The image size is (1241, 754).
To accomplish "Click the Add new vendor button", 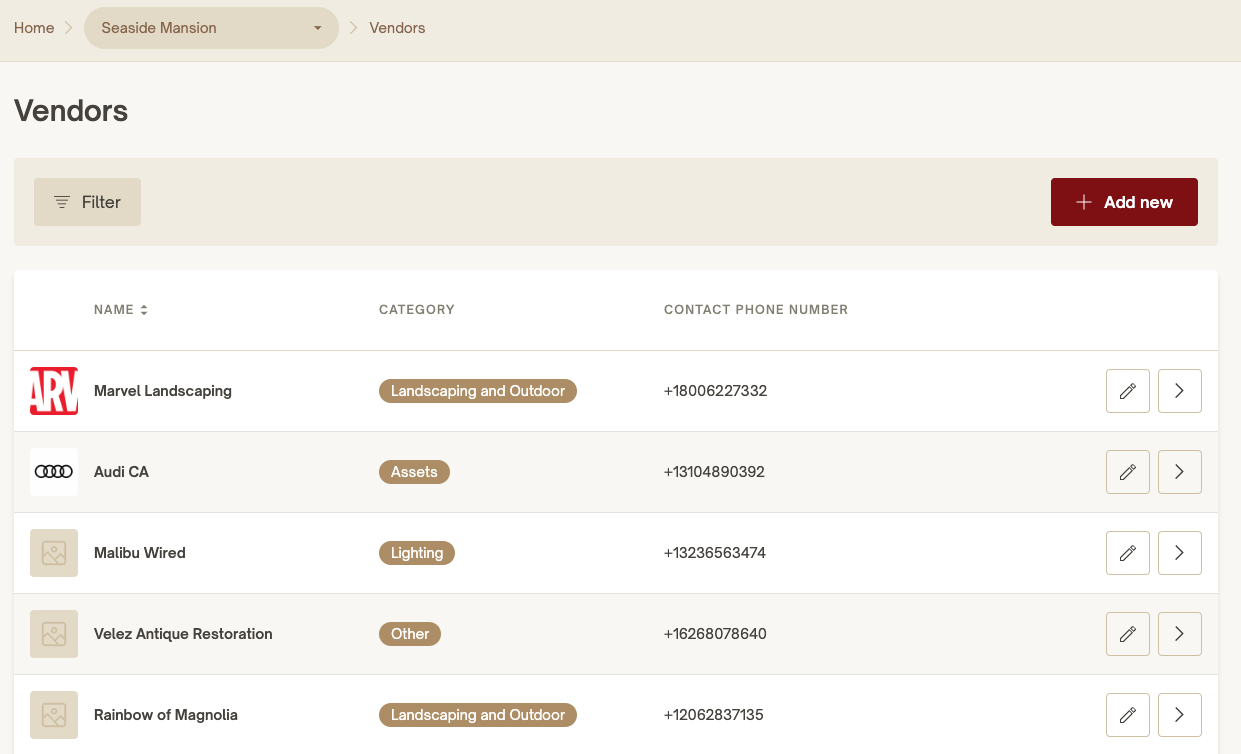I will (x=1123, y=202).
